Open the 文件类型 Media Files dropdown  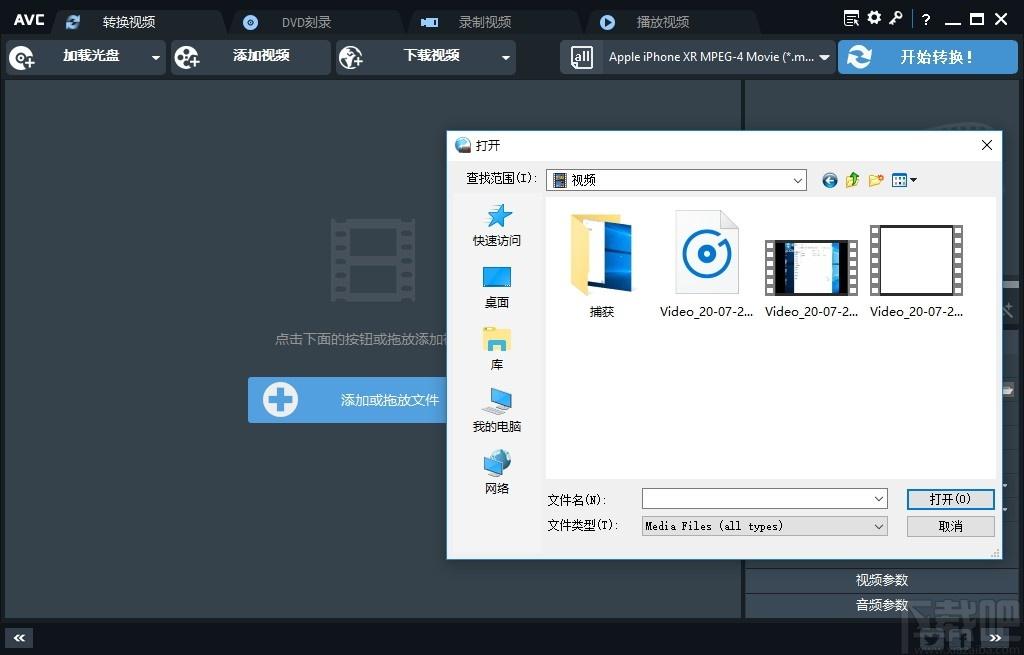point(879,526)
